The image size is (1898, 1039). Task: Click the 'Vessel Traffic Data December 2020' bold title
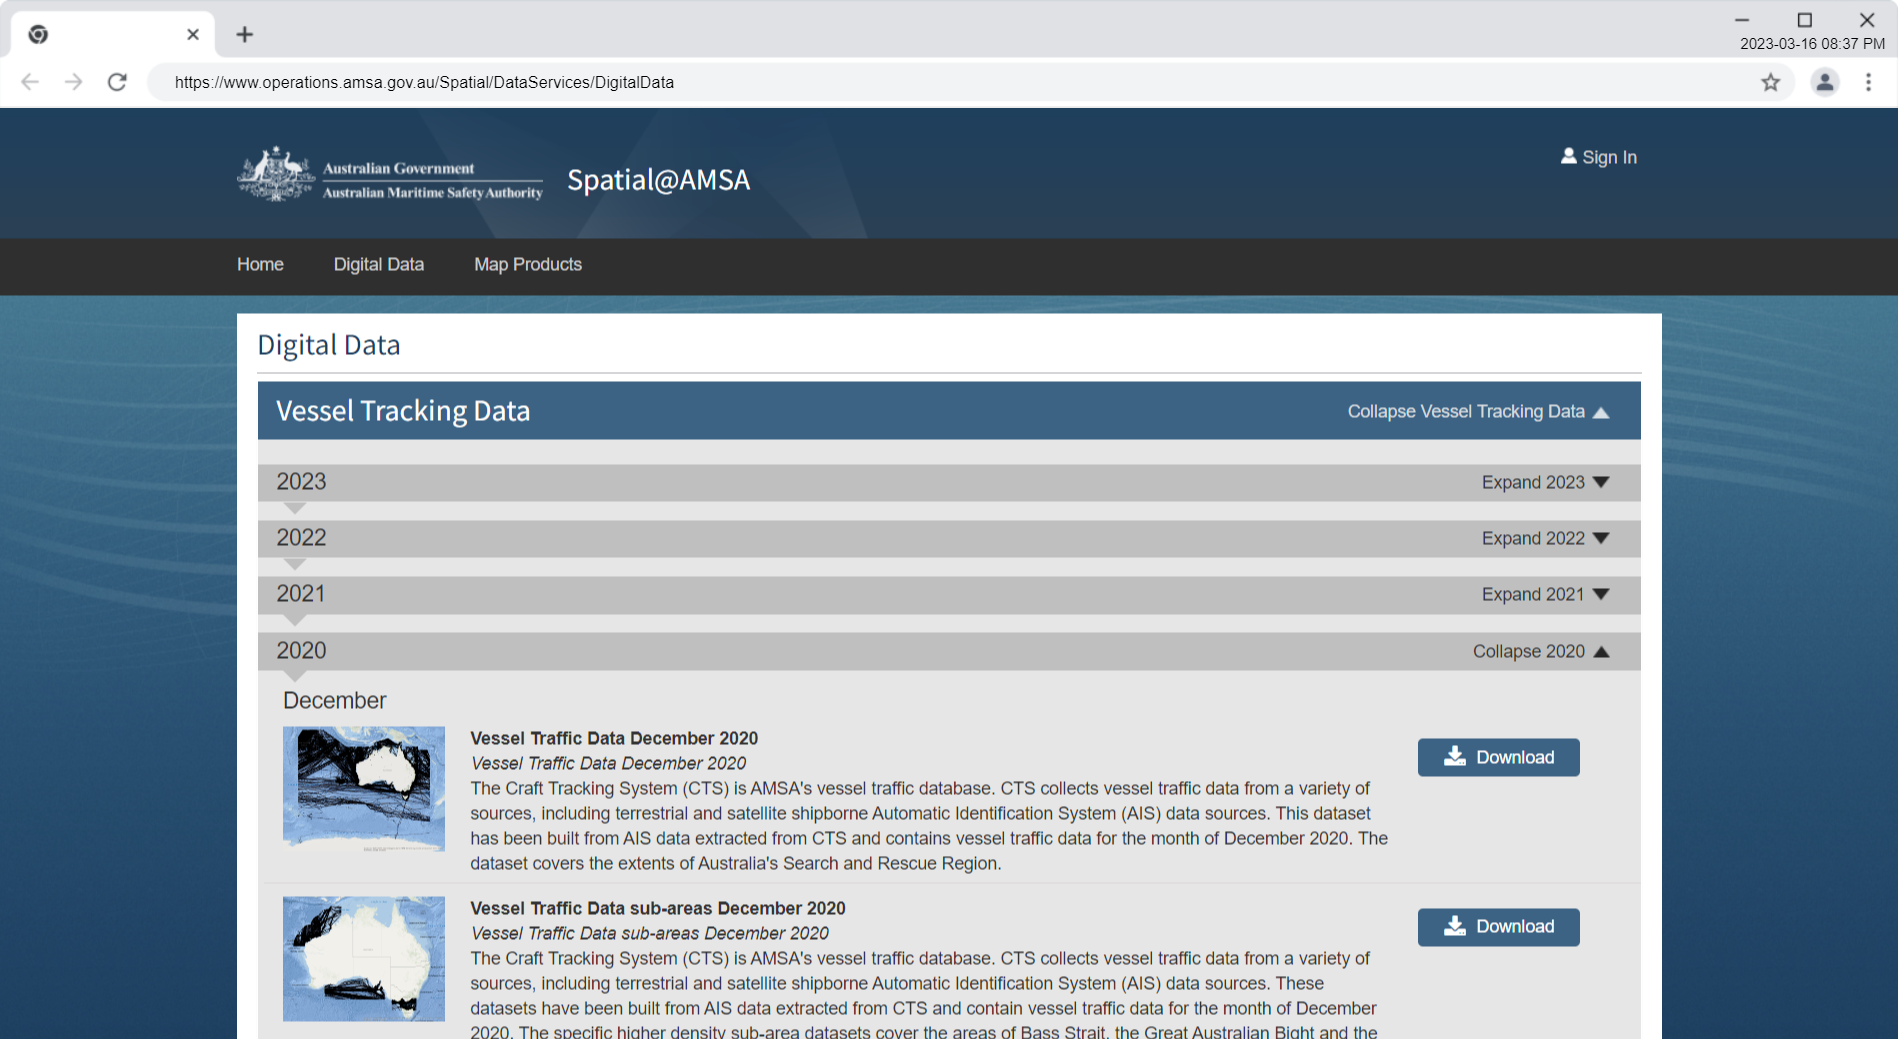pos(614,738)
